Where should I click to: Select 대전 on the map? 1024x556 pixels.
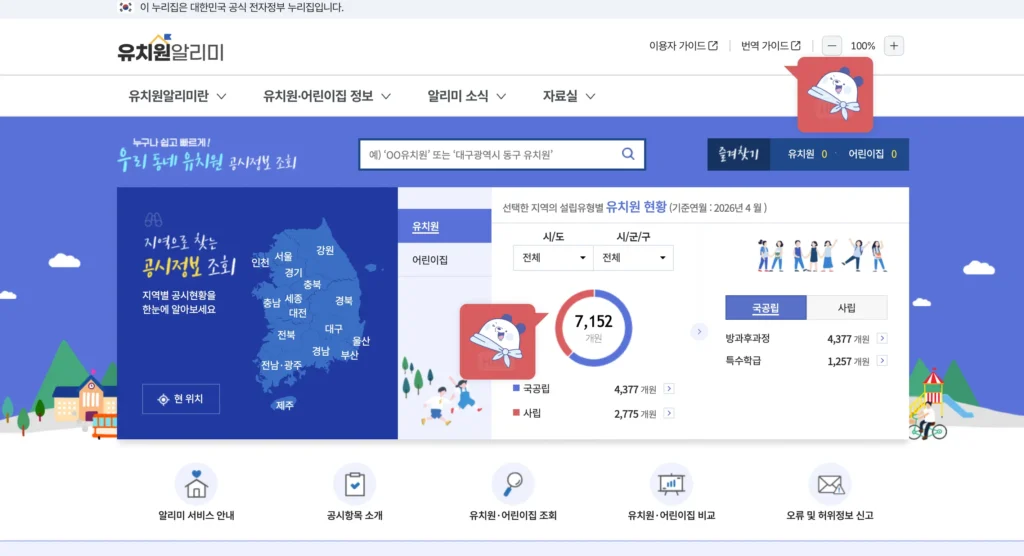(x=298, y=313)
